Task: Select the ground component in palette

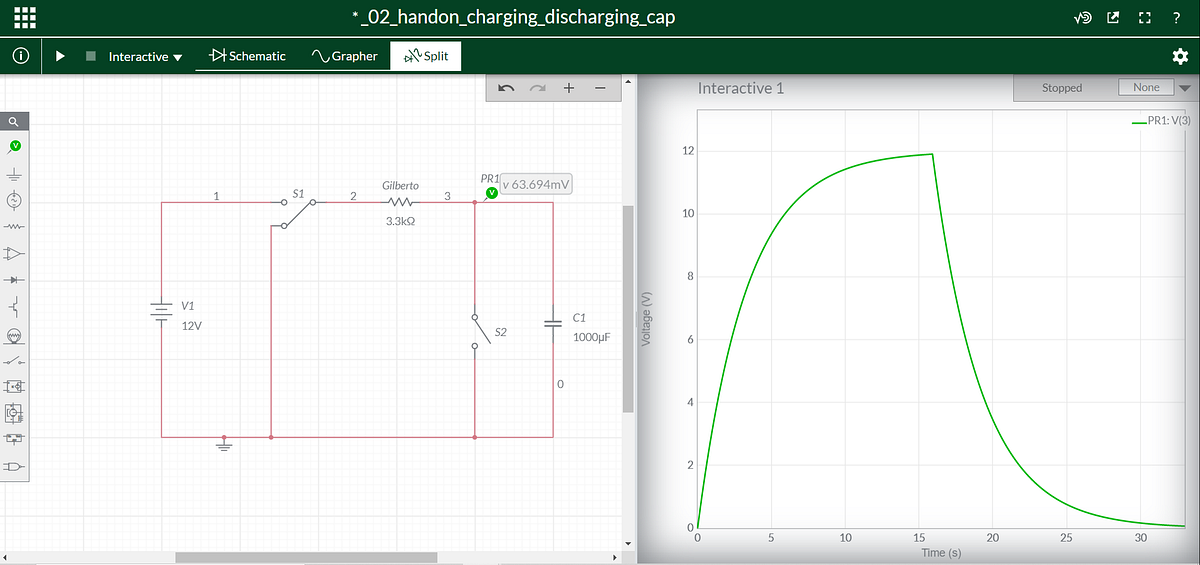Action: click(14, 174)
